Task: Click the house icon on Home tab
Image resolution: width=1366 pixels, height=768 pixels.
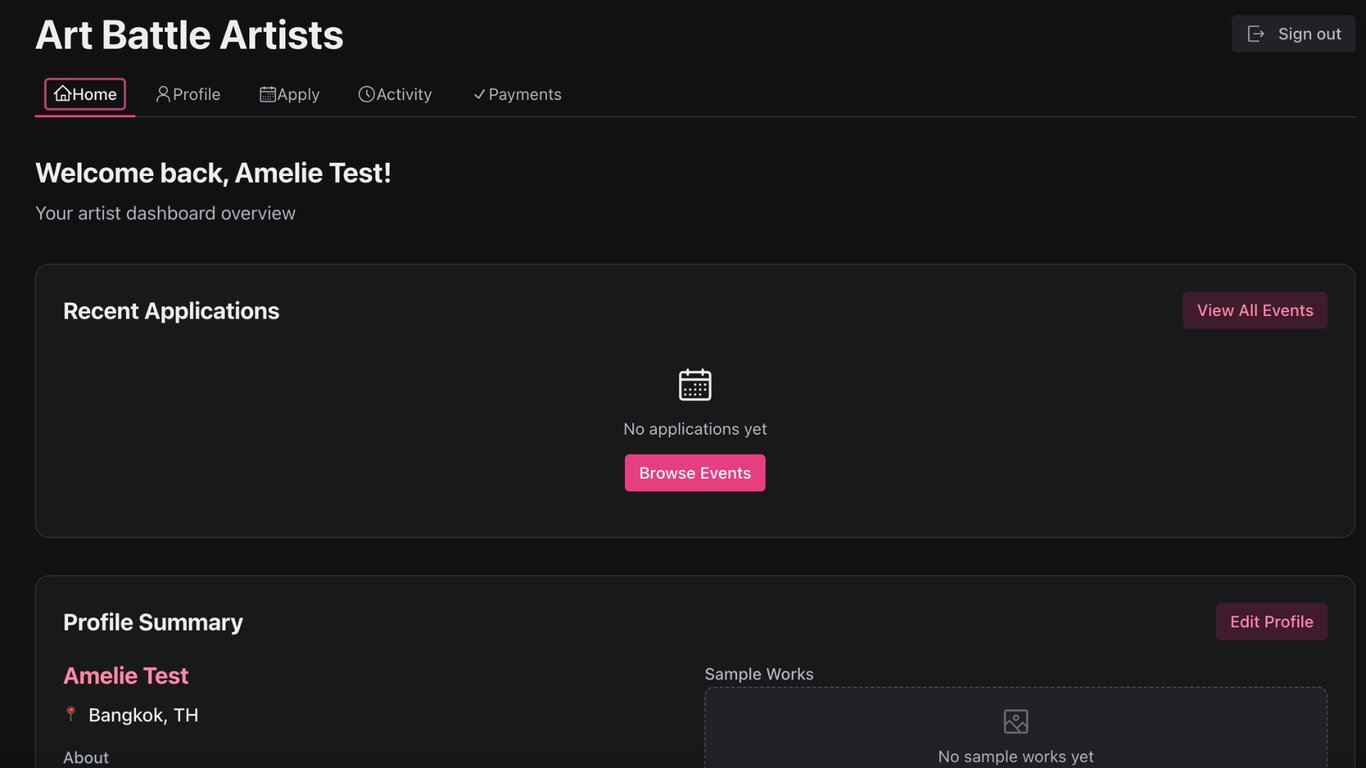Action: point(63,93)
